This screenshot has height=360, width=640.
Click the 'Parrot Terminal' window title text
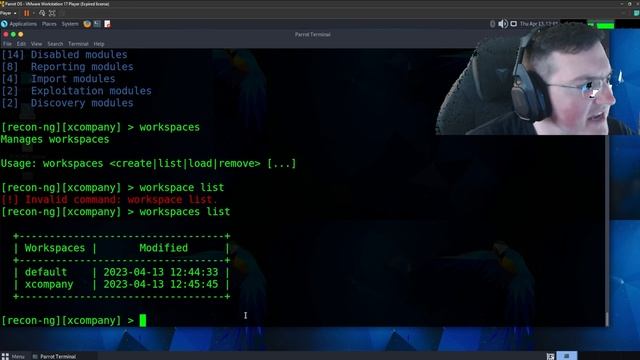(313, 35)
